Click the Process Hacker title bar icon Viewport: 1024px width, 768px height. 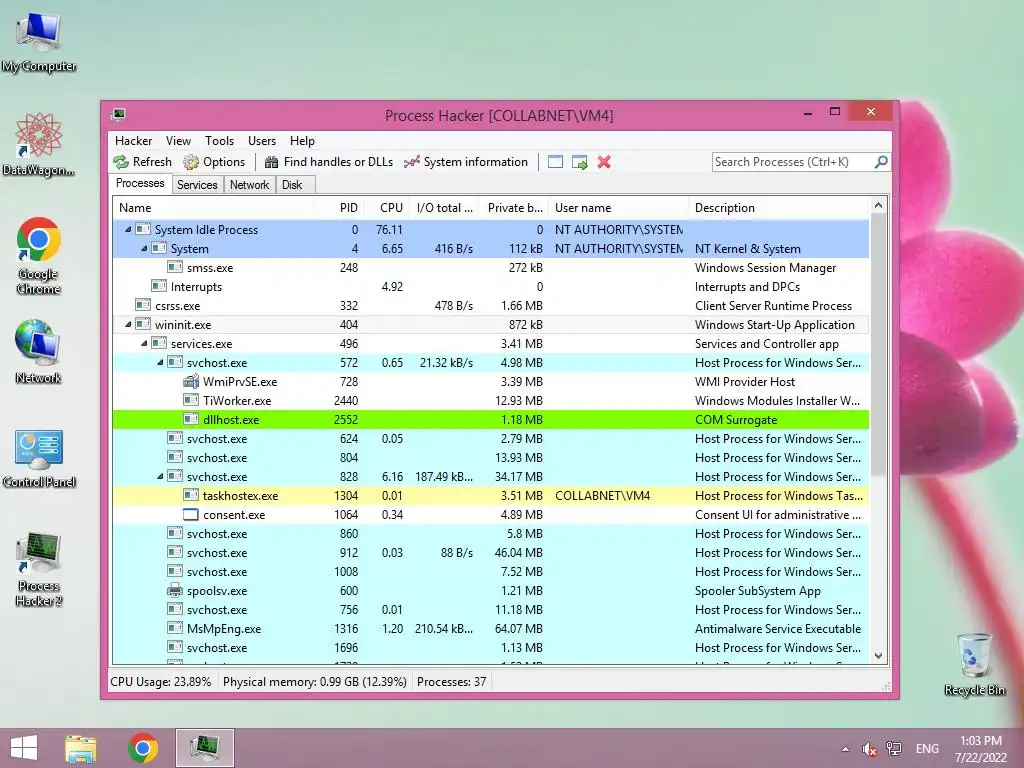pos(118,115)
